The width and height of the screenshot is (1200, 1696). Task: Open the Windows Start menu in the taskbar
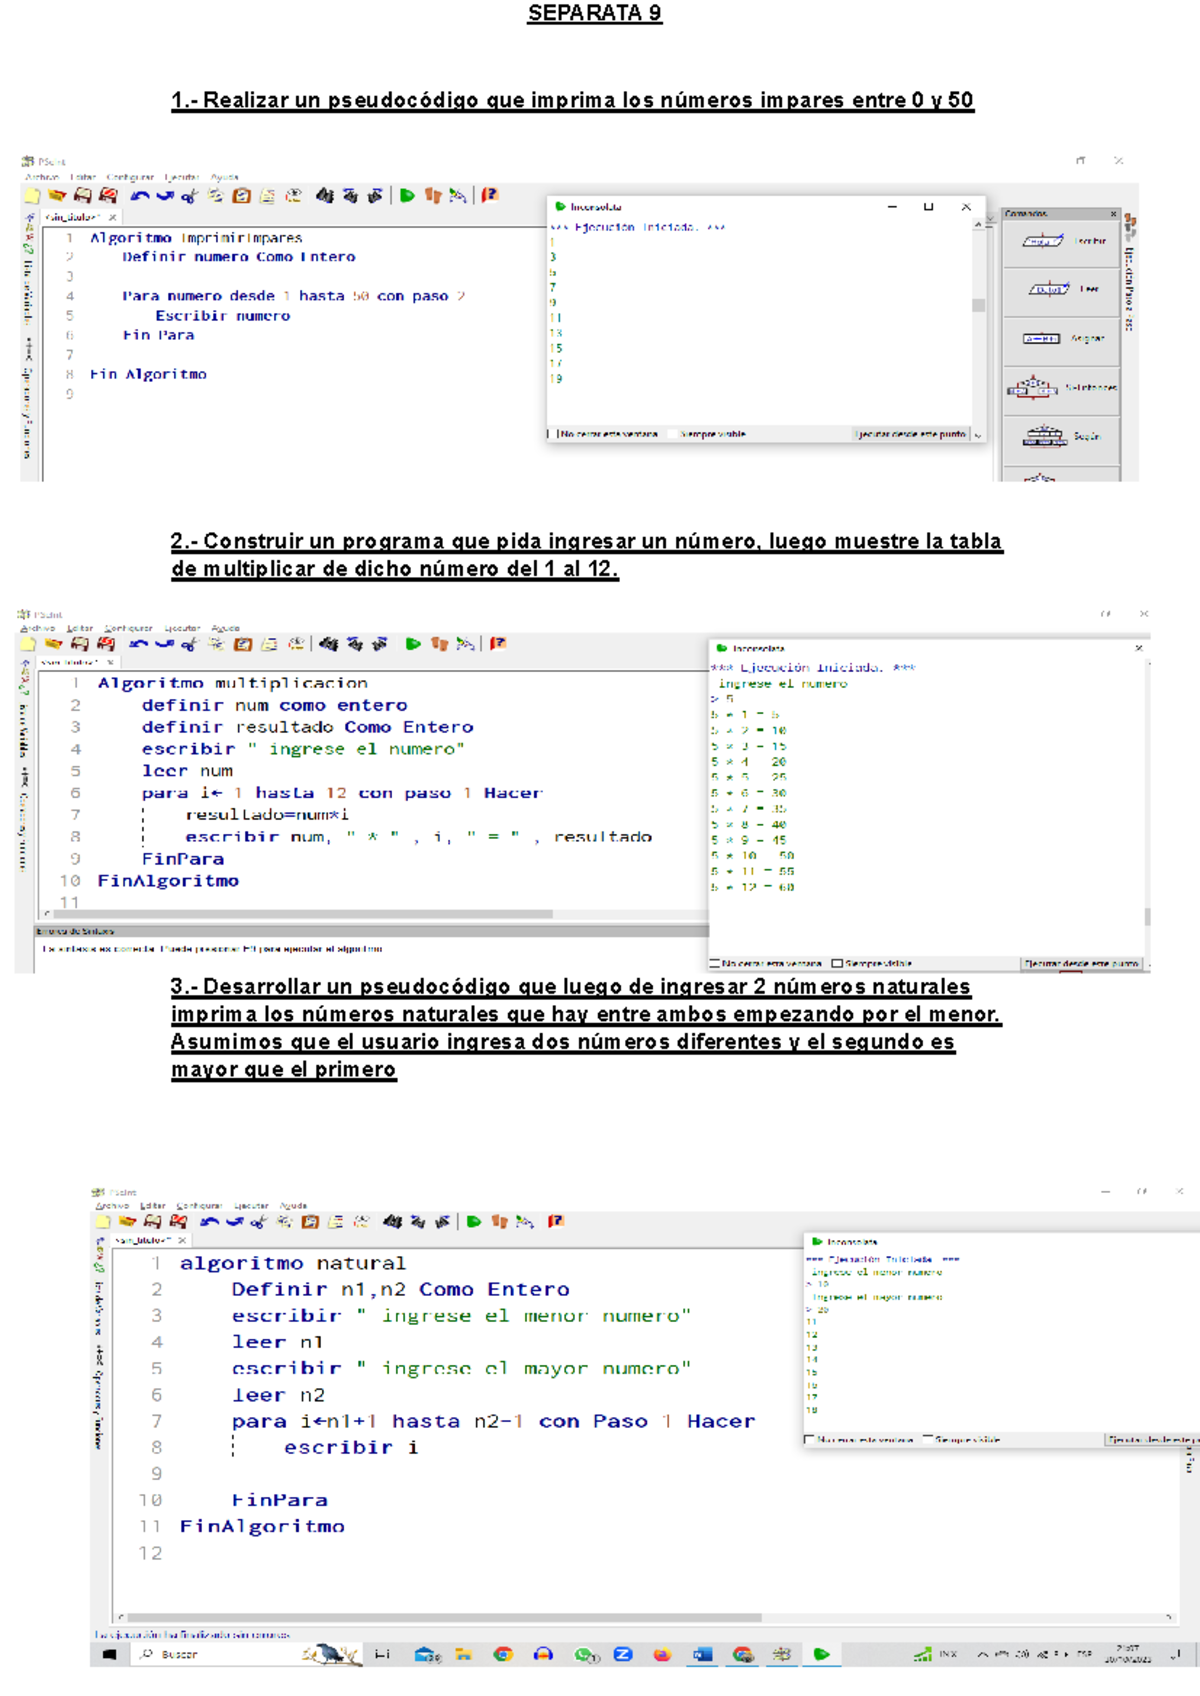[109, 1654]
